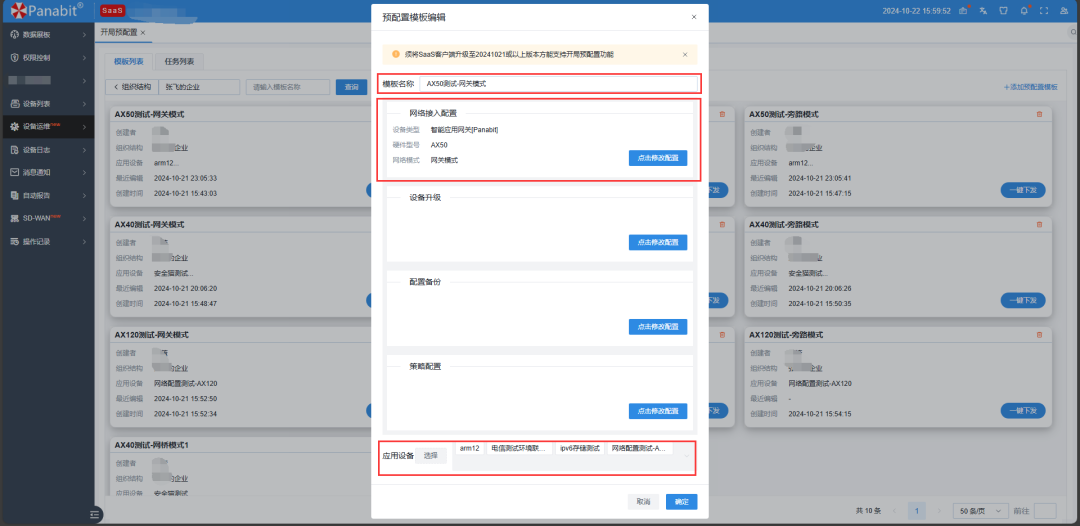1080x526 pixels.
Task: Go to next page with pagination arrow
Action: click(939, 511)
